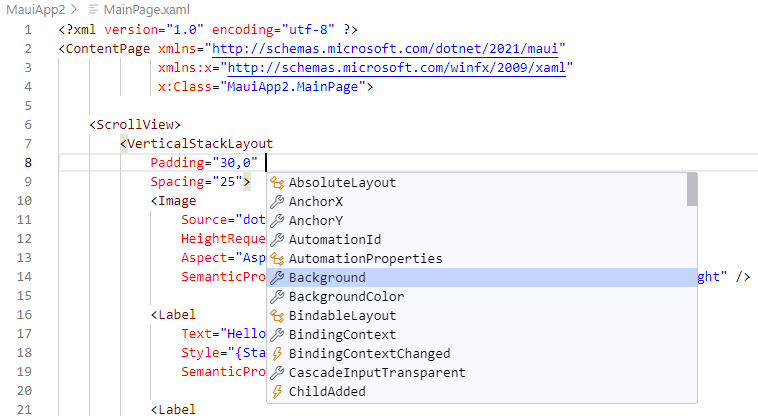Select BindableLayout completion item

[x=482, y=316]
